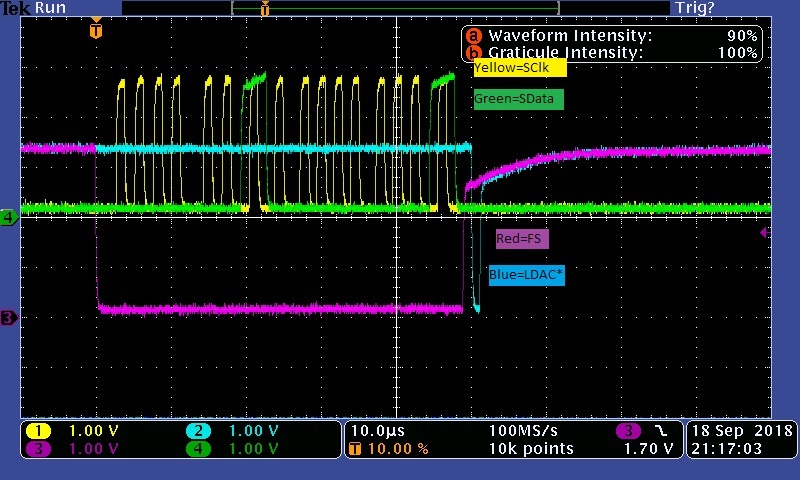800x480 pixels.
Task: Click the channel 4 1.00 V scale
Action: click(x=253, y=449)
